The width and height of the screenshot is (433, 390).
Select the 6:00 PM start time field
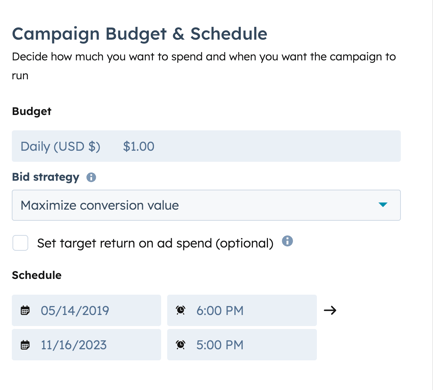(242, 310)
